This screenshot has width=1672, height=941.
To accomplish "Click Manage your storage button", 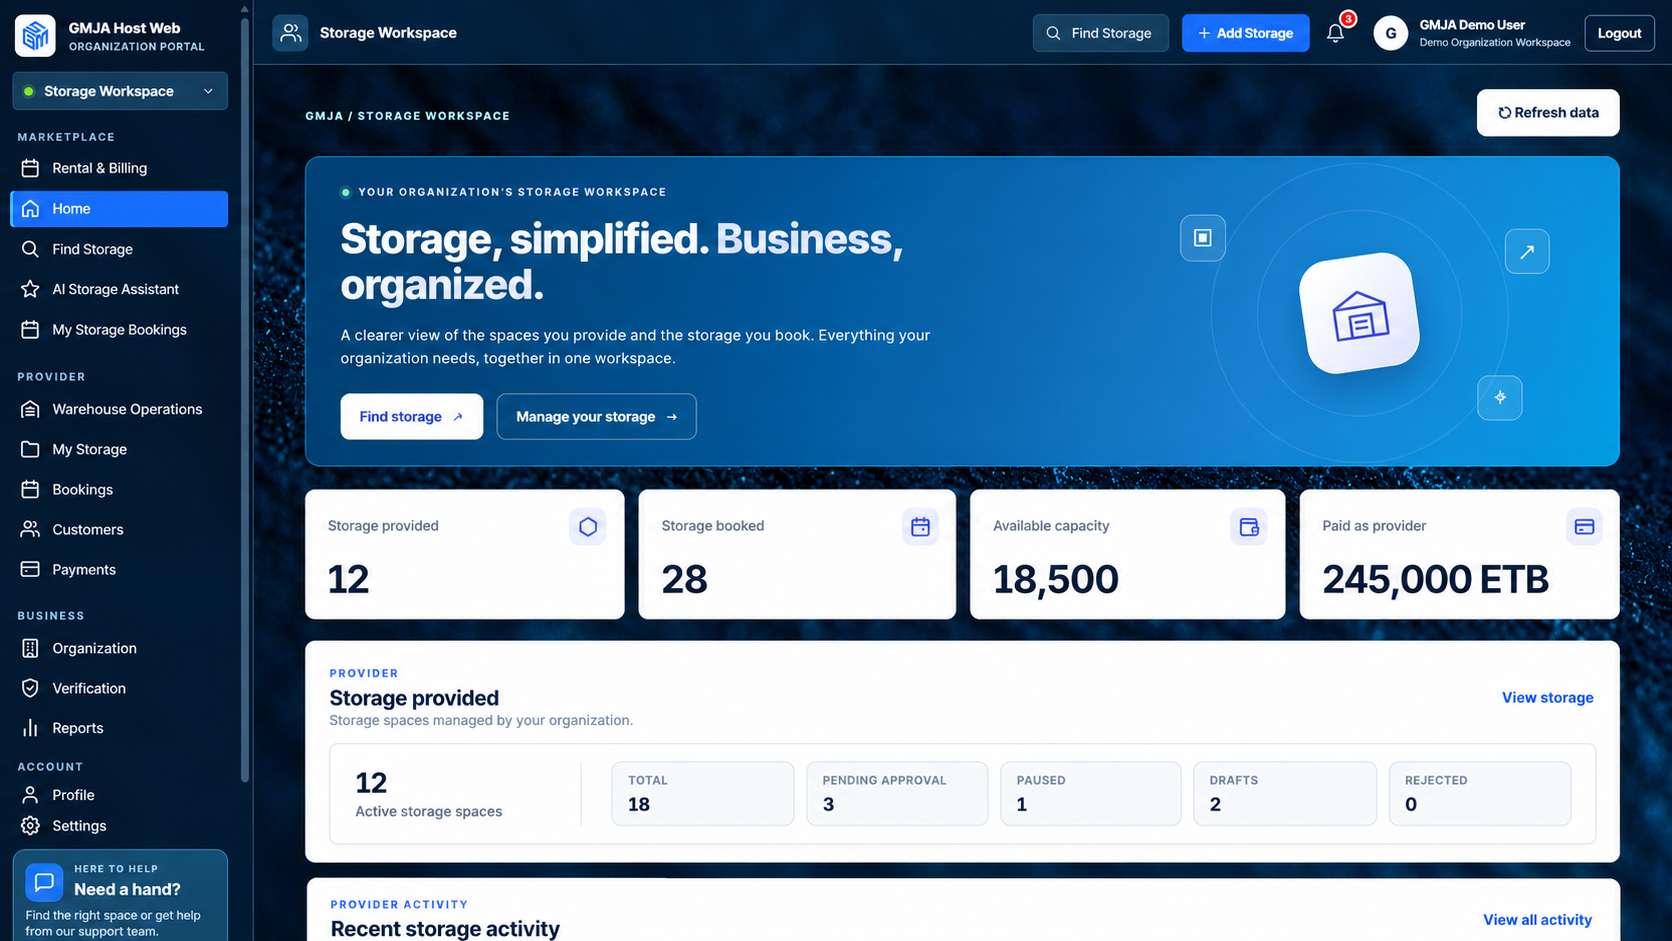I will 596,417.
